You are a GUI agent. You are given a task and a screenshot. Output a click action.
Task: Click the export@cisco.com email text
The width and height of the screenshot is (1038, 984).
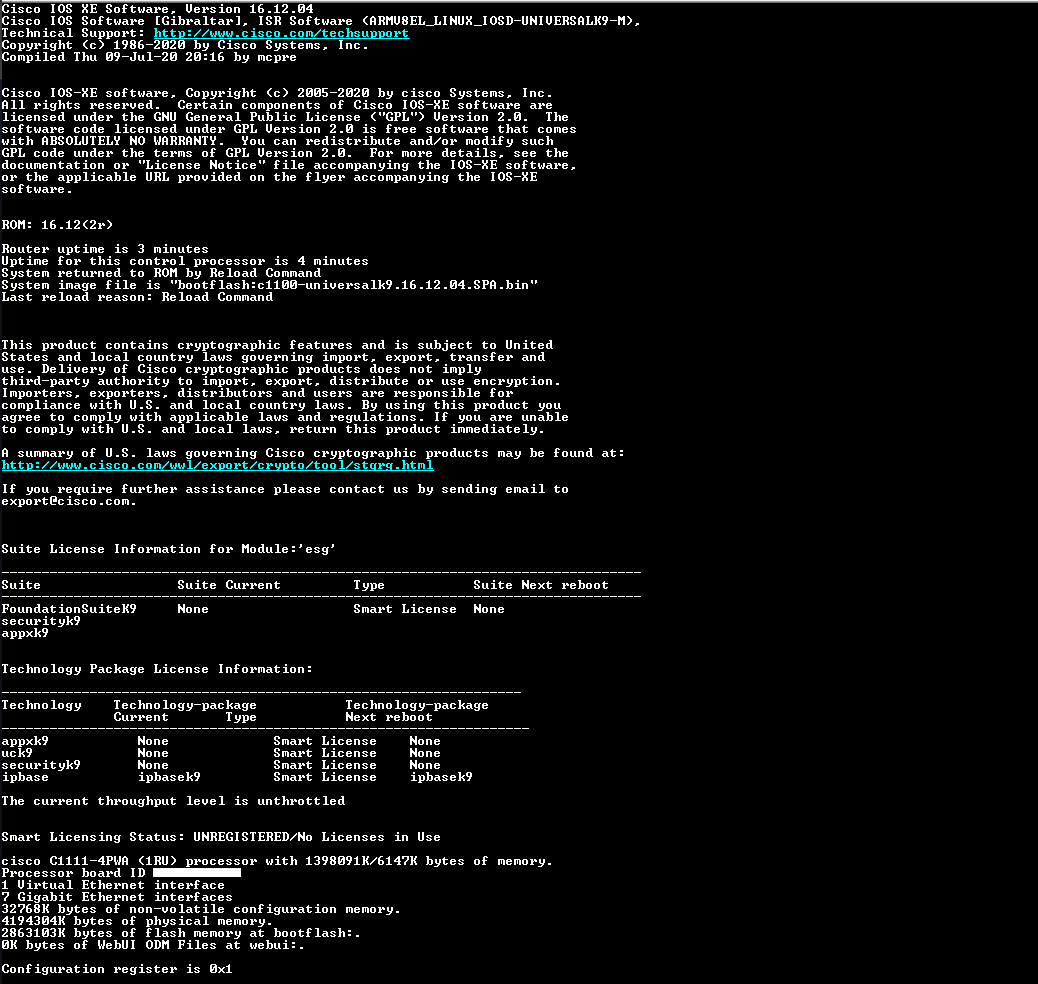point(66,501)
